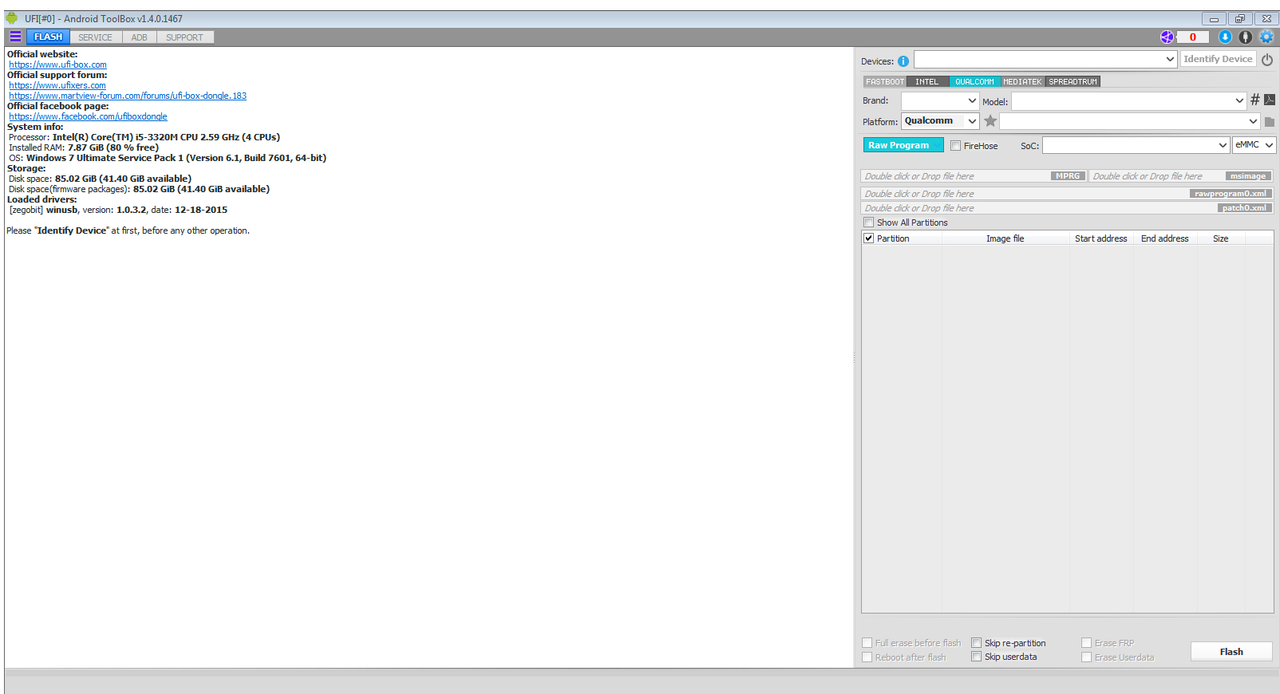Click the favorites star icon
Viewport: 1280px width, 694px height.
pyautogui.click(x=990, y=121)
